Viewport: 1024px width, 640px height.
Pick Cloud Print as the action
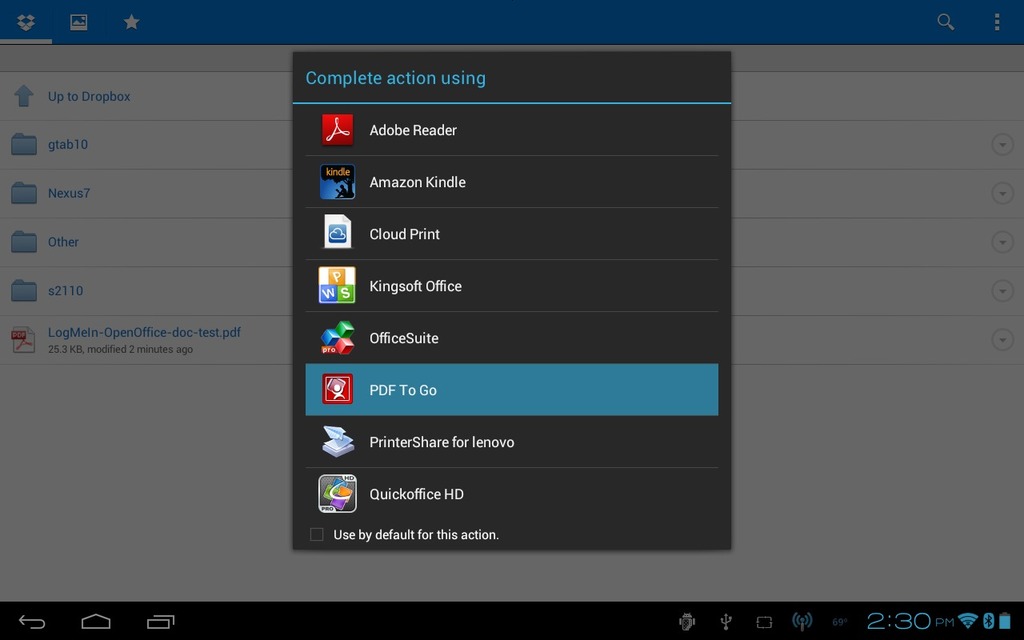[512, 234]
